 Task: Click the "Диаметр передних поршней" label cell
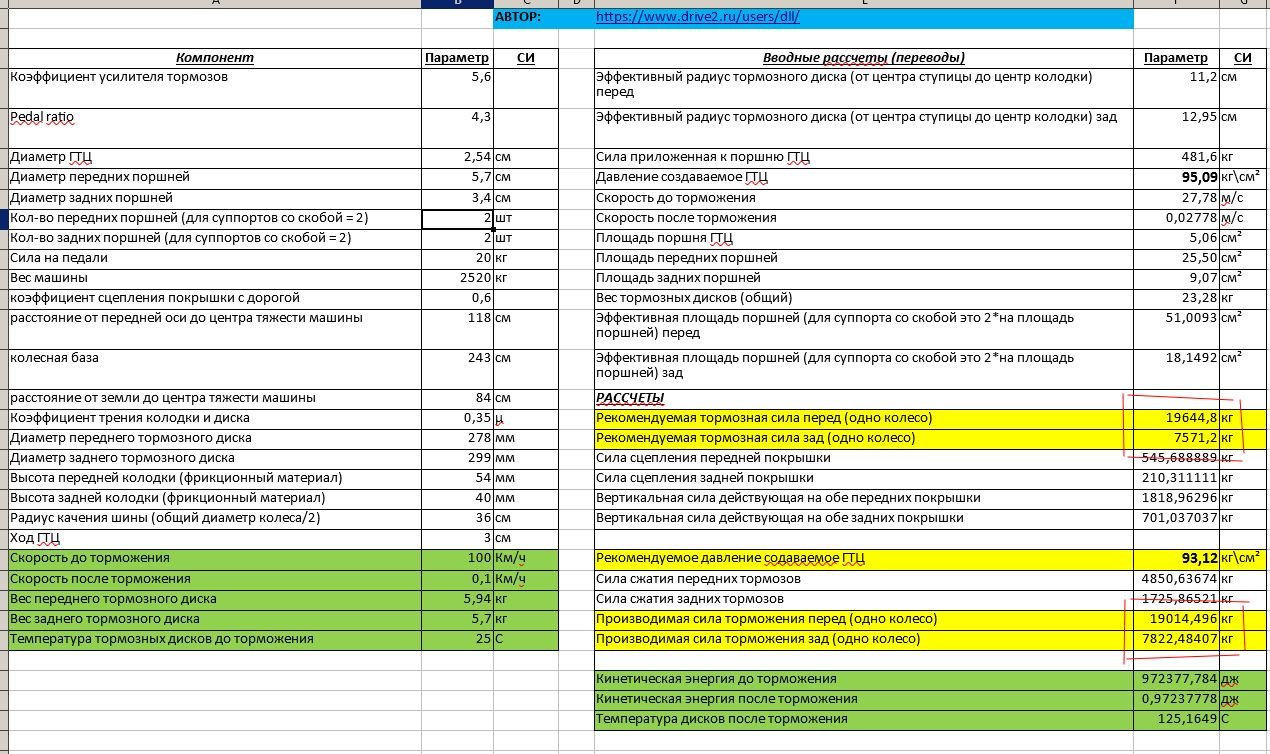(x=215, y=178)
